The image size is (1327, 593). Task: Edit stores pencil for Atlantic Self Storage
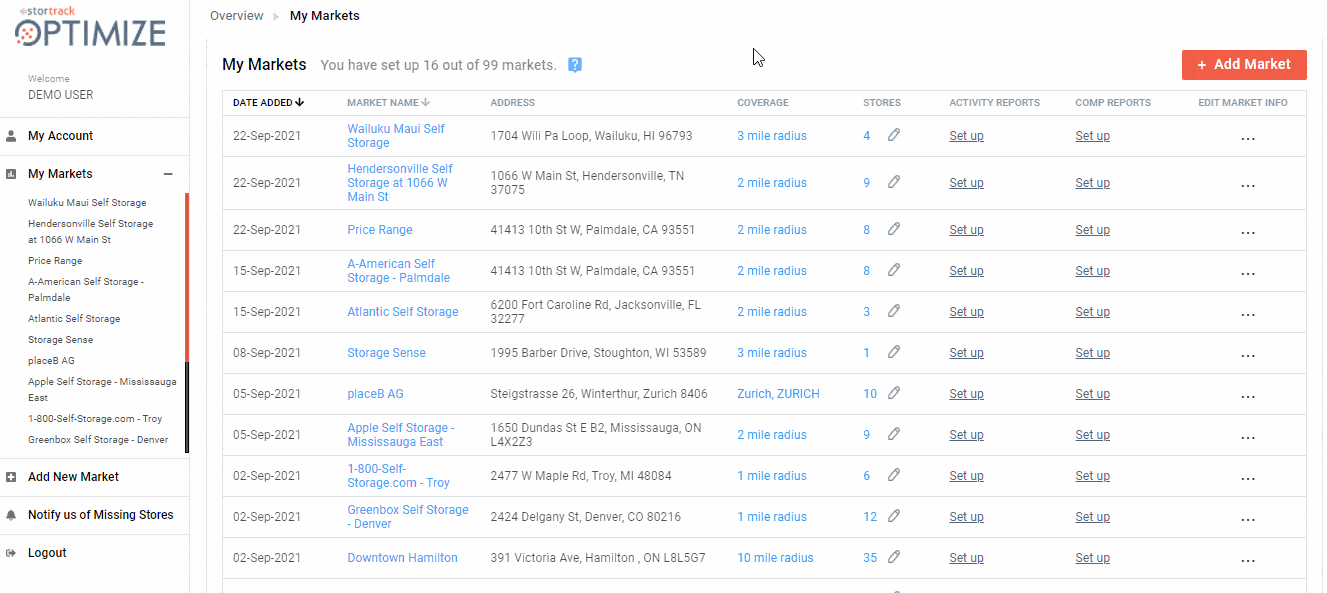[894, 311]
